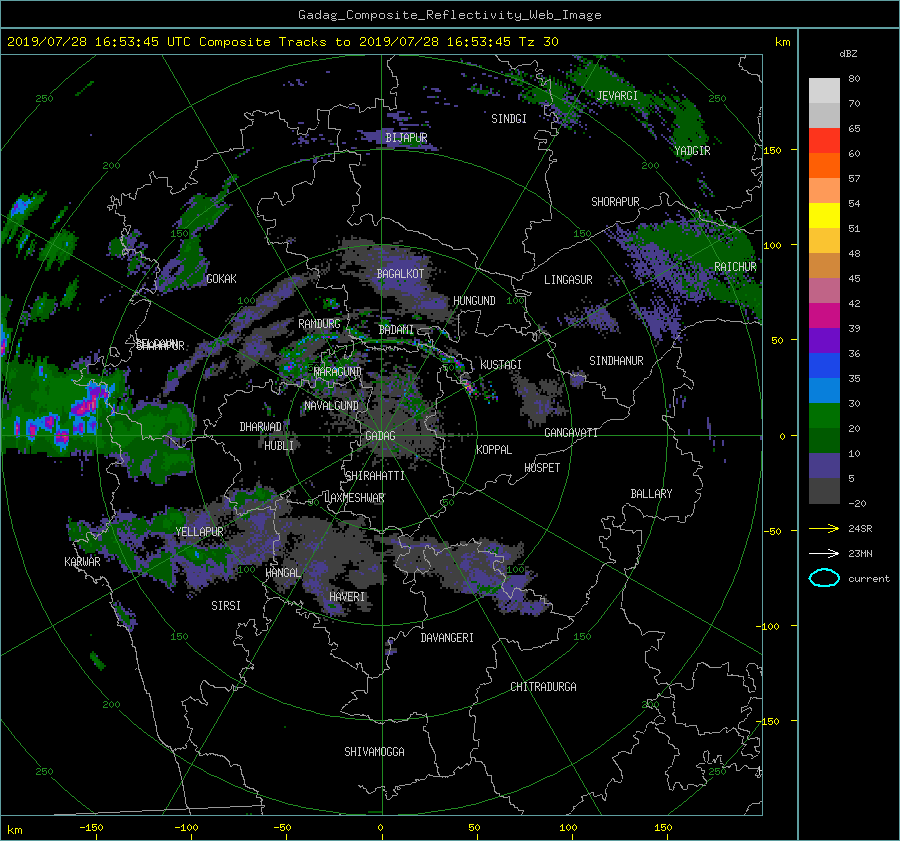The image size is (900, 841).
Task: Click the HAVERI city label
Action: point(347,597)
